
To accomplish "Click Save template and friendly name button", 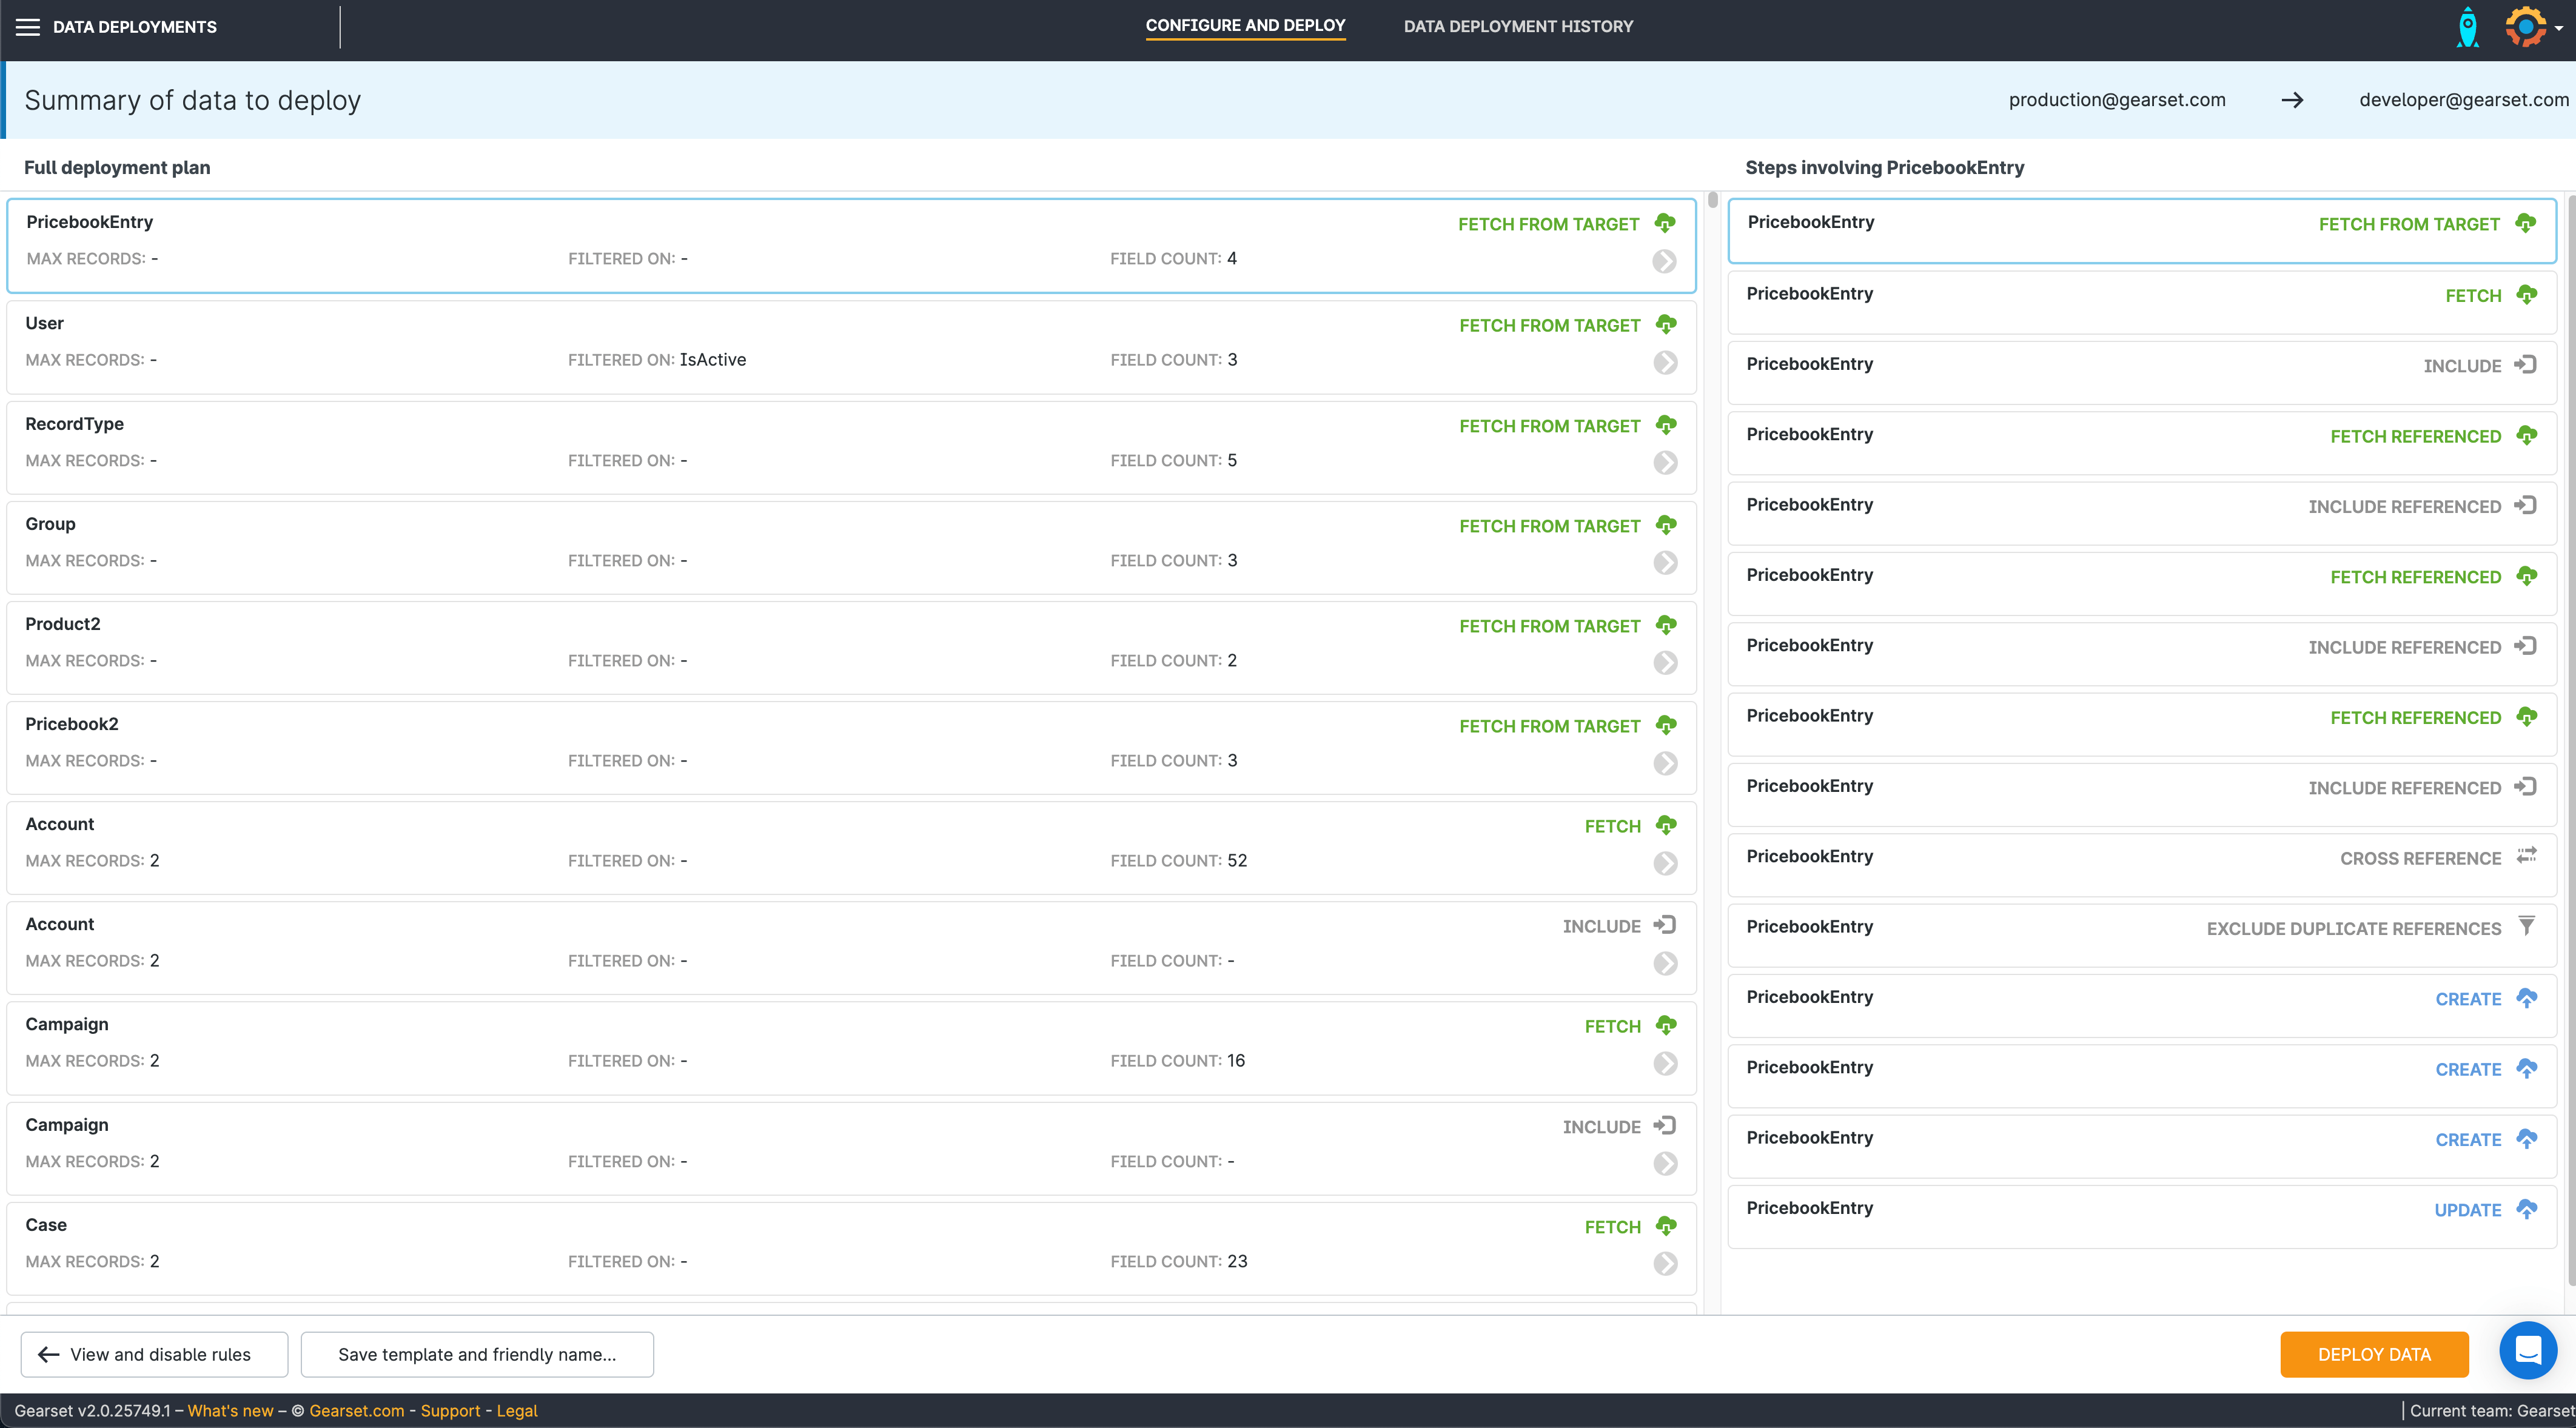I will [477, 1354].
